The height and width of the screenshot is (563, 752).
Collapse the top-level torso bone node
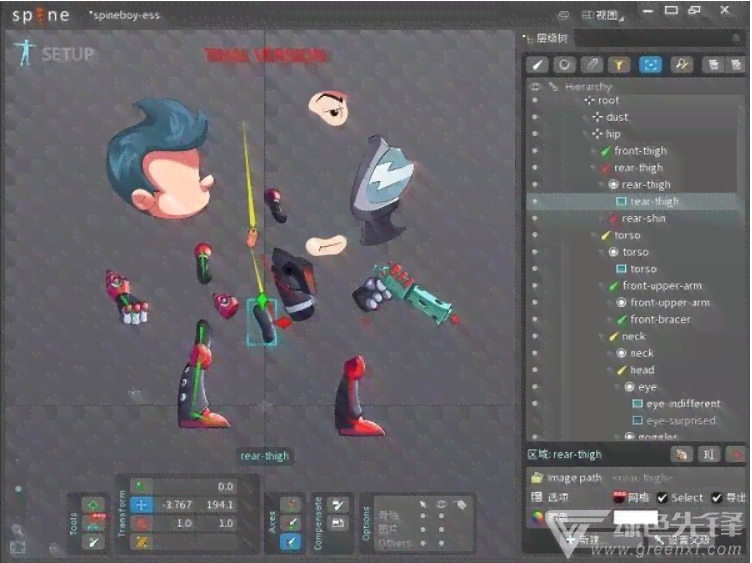point(593,235)
